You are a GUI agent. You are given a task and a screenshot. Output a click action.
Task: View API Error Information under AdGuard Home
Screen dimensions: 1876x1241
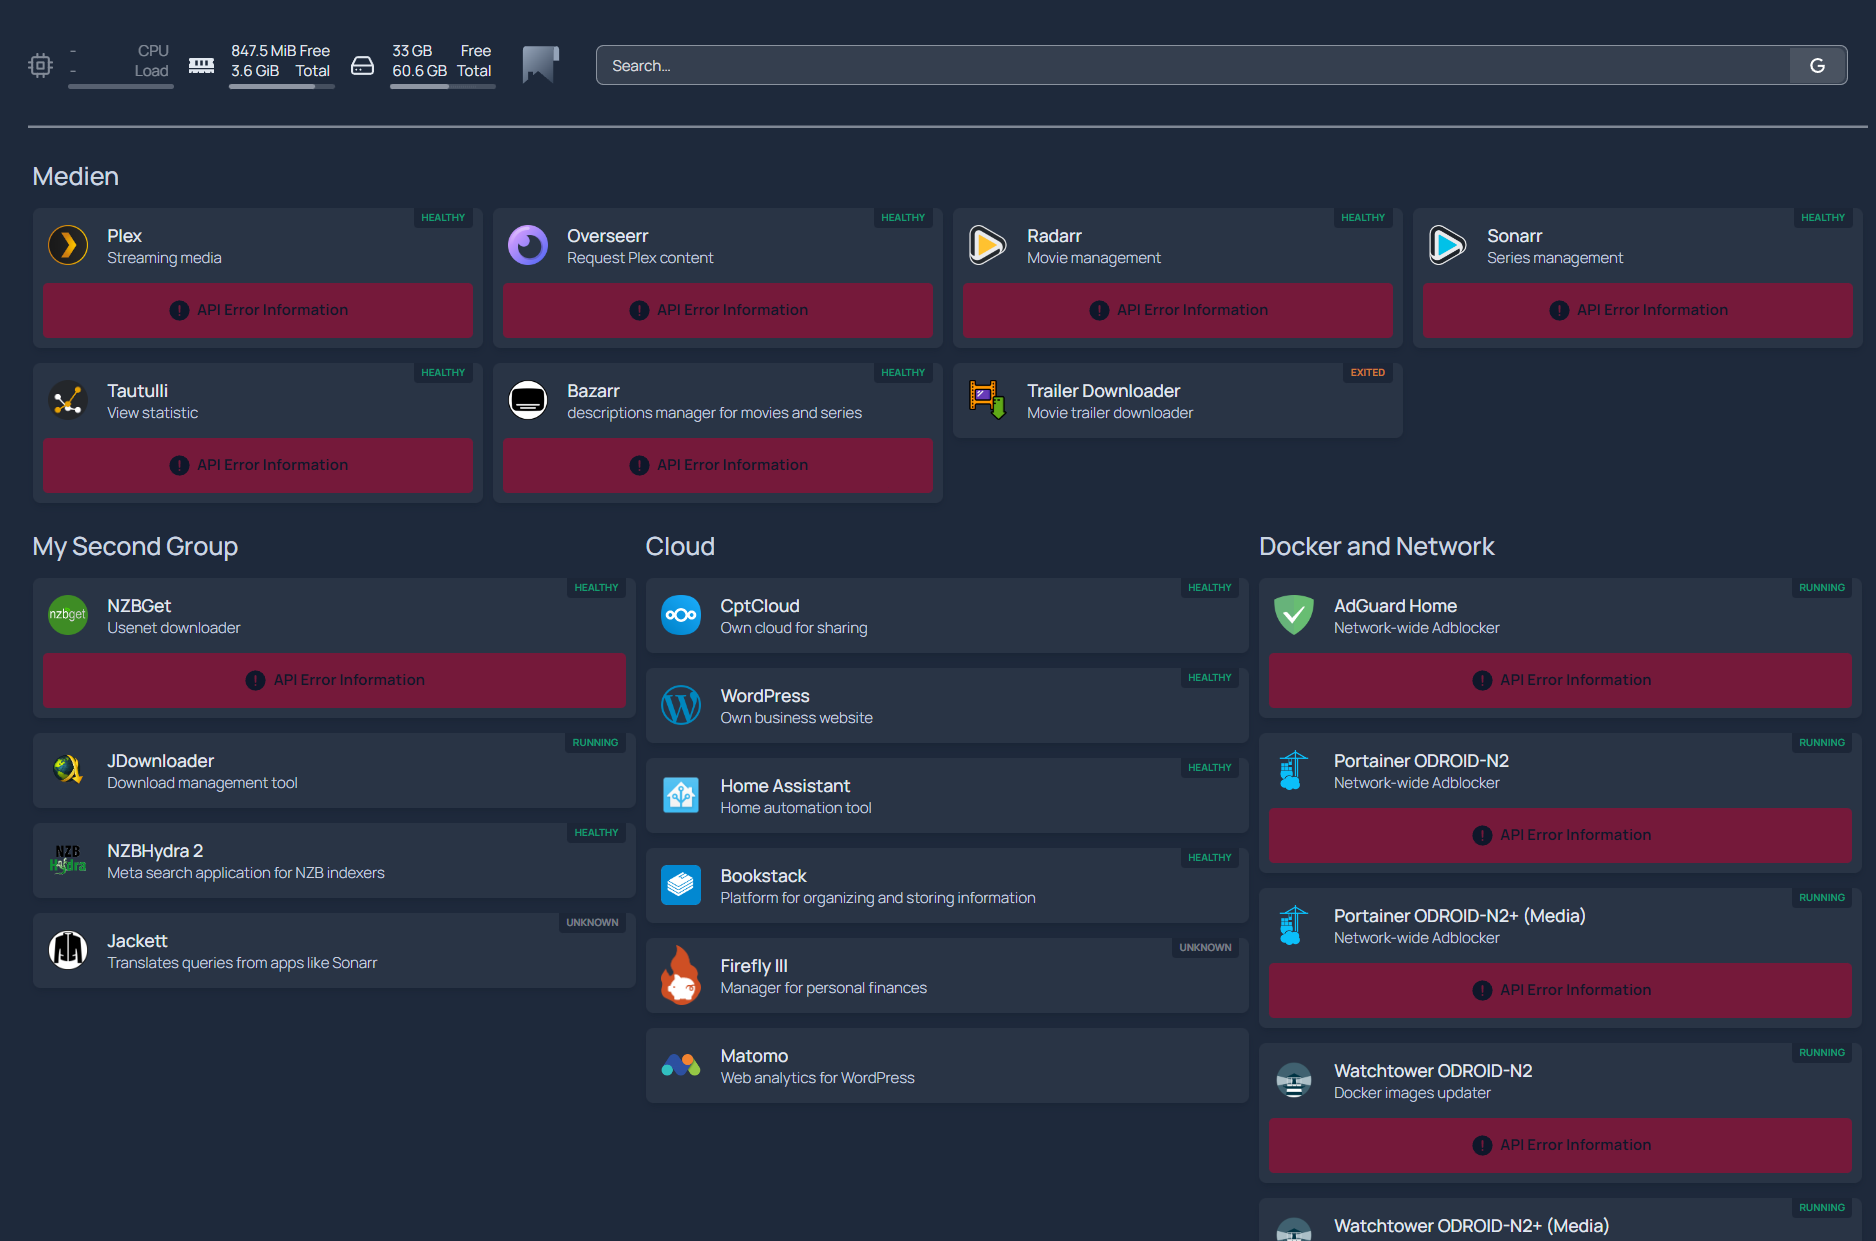coord(1560,680)
